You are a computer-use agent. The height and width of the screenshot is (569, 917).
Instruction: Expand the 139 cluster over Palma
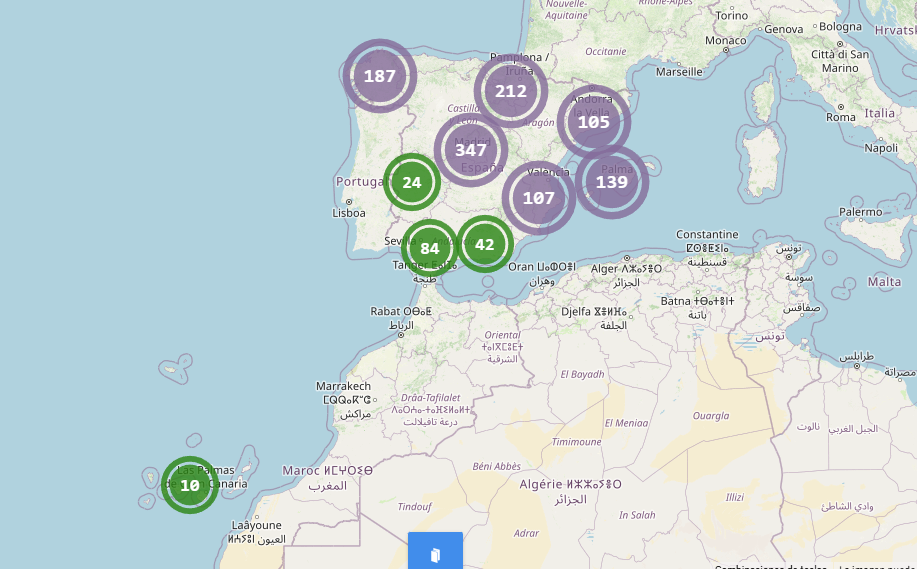(611, 182)
